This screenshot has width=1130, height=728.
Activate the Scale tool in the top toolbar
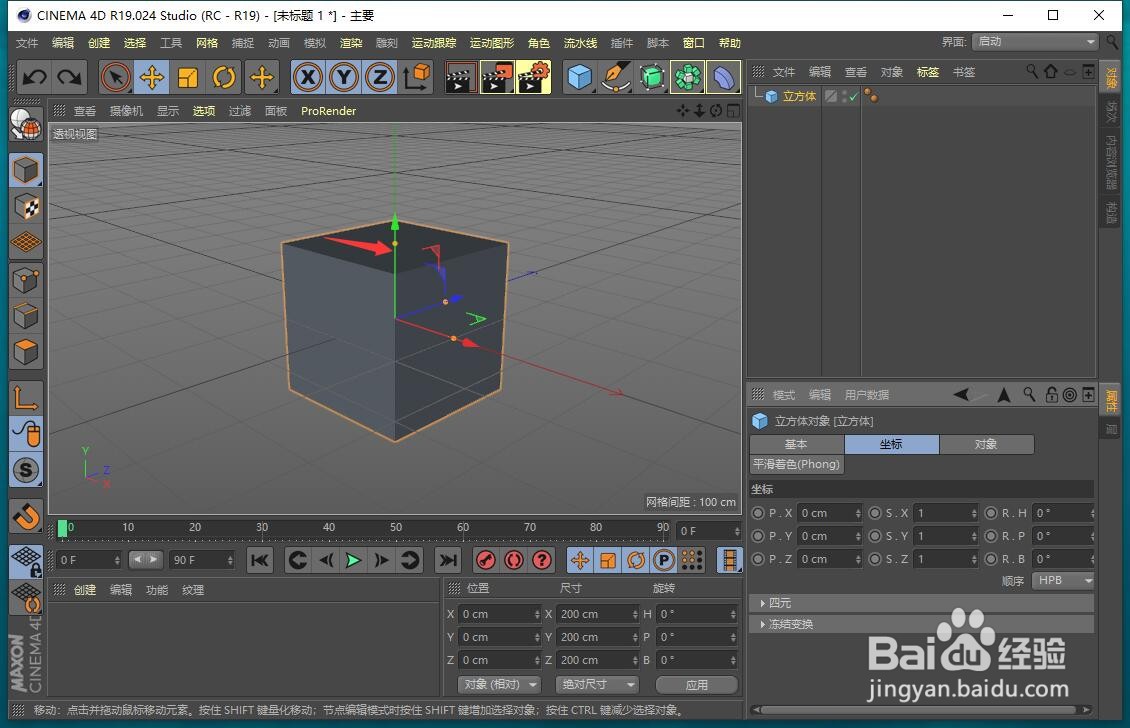tap(188, 77)
